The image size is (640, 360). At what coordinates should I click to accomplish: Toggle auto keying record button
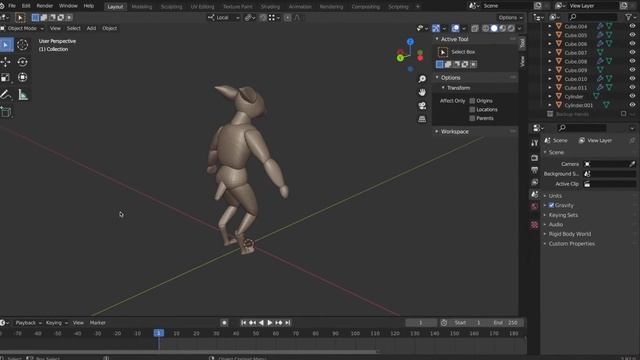click(224, 323)
